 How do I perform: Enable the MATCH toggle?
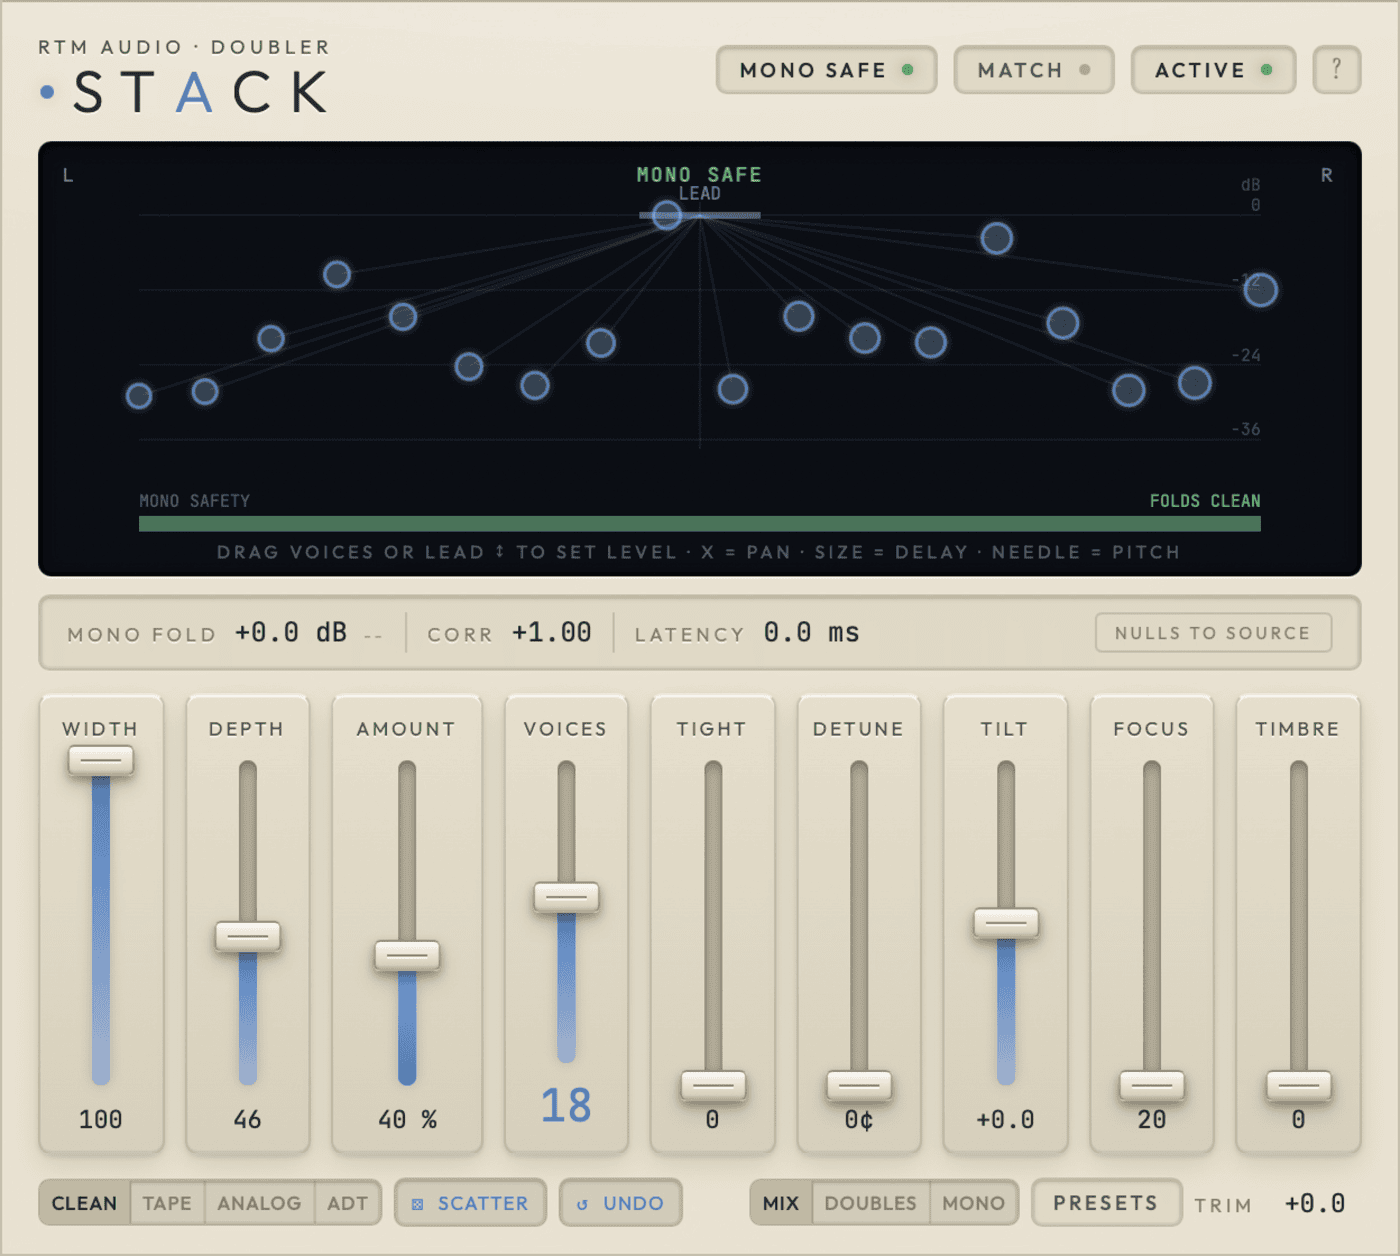[x=1033, y=70]
